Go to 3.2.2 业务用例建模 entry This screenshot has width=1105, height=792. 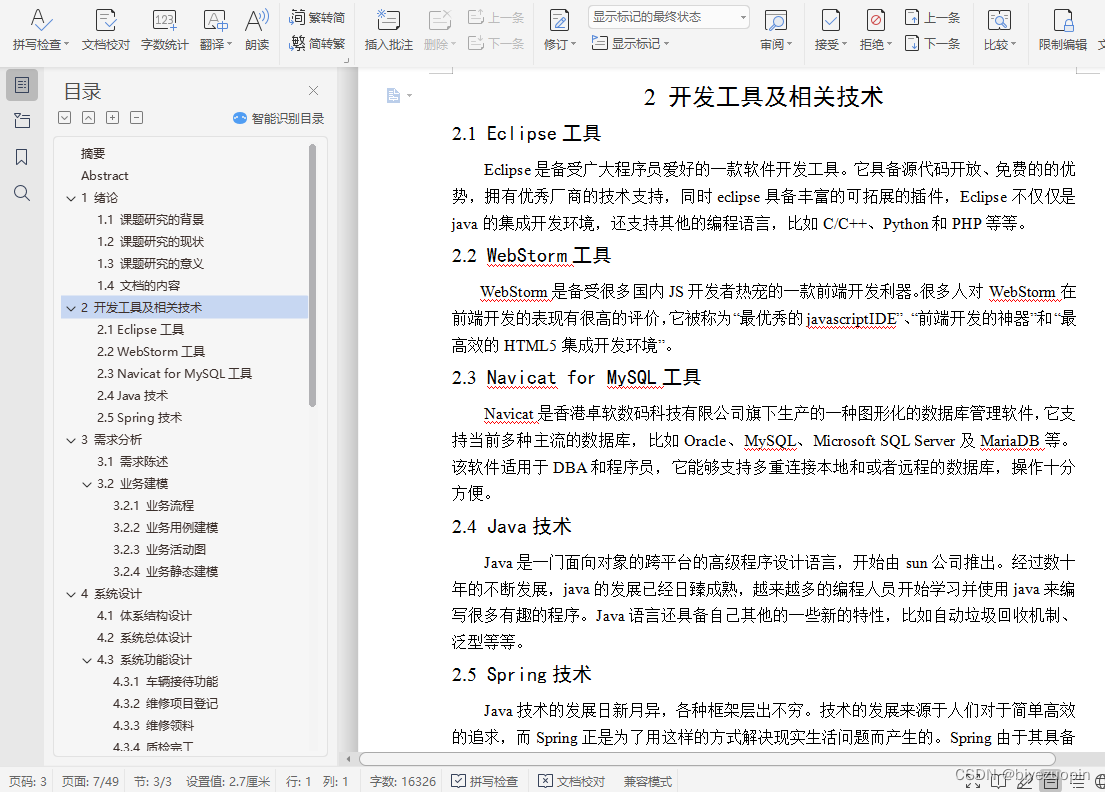(166, 528)
